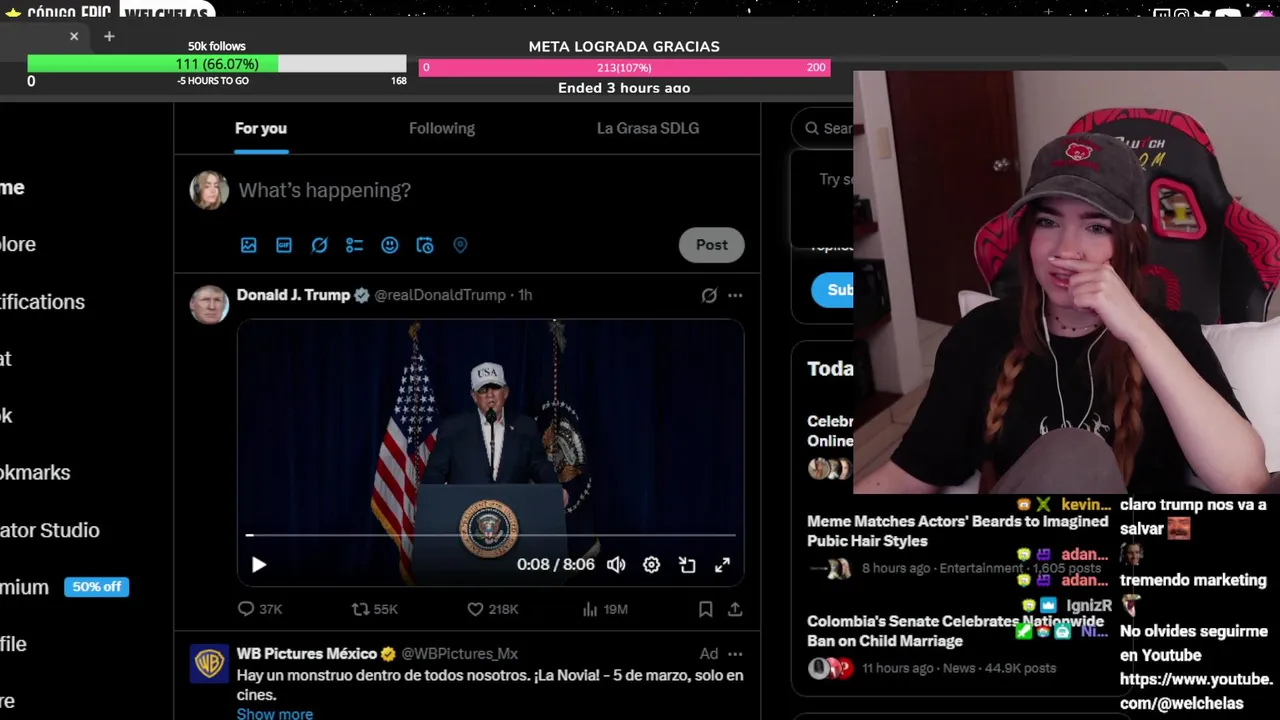The width and height of the screenshot is (1280, 720).
Task: Close the current browser tab
Action: pyautogui.click(x=74, y=36)
